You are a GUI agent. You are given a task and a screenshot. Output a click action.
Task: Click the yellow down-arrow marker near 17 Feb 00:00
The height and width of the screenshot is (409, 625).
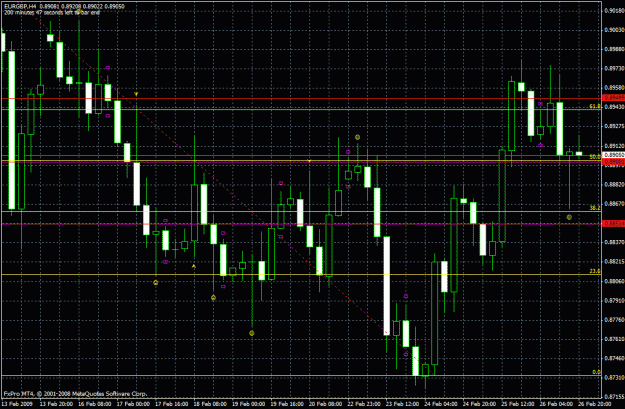pos(136,94)
